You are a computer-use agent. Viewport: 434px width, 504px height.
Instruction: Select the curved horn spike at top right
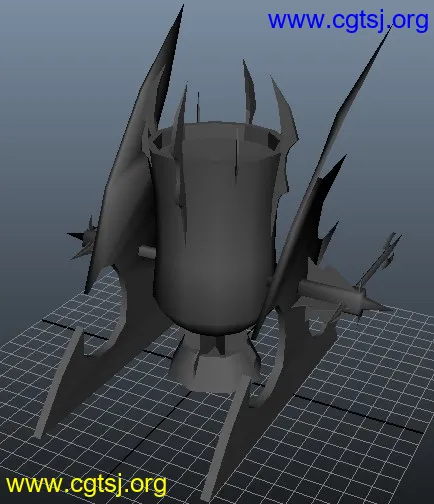(x=284, y=110)
